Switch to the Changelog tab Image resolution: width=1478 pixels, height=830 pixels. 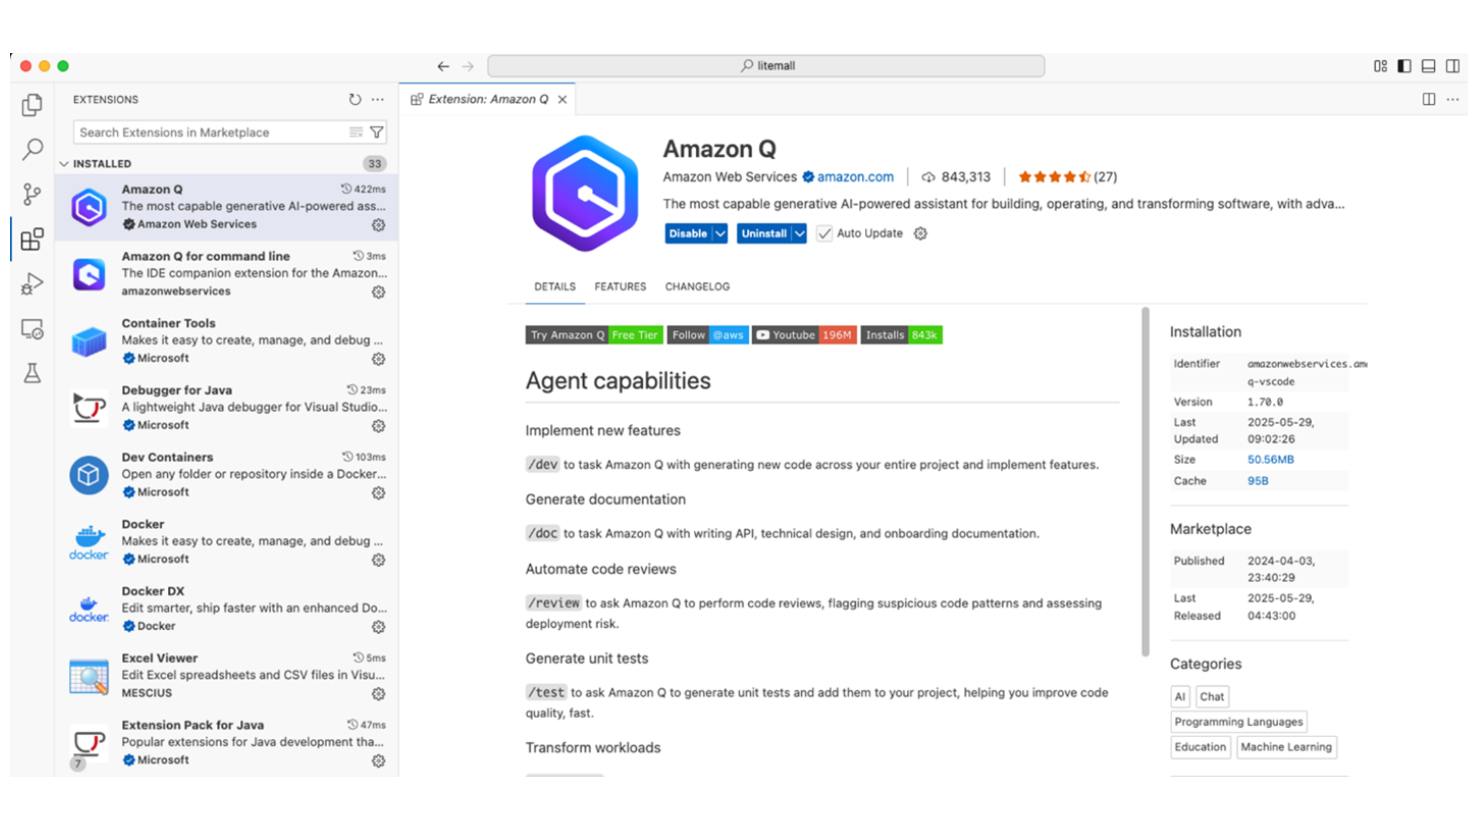coord(697,287)
